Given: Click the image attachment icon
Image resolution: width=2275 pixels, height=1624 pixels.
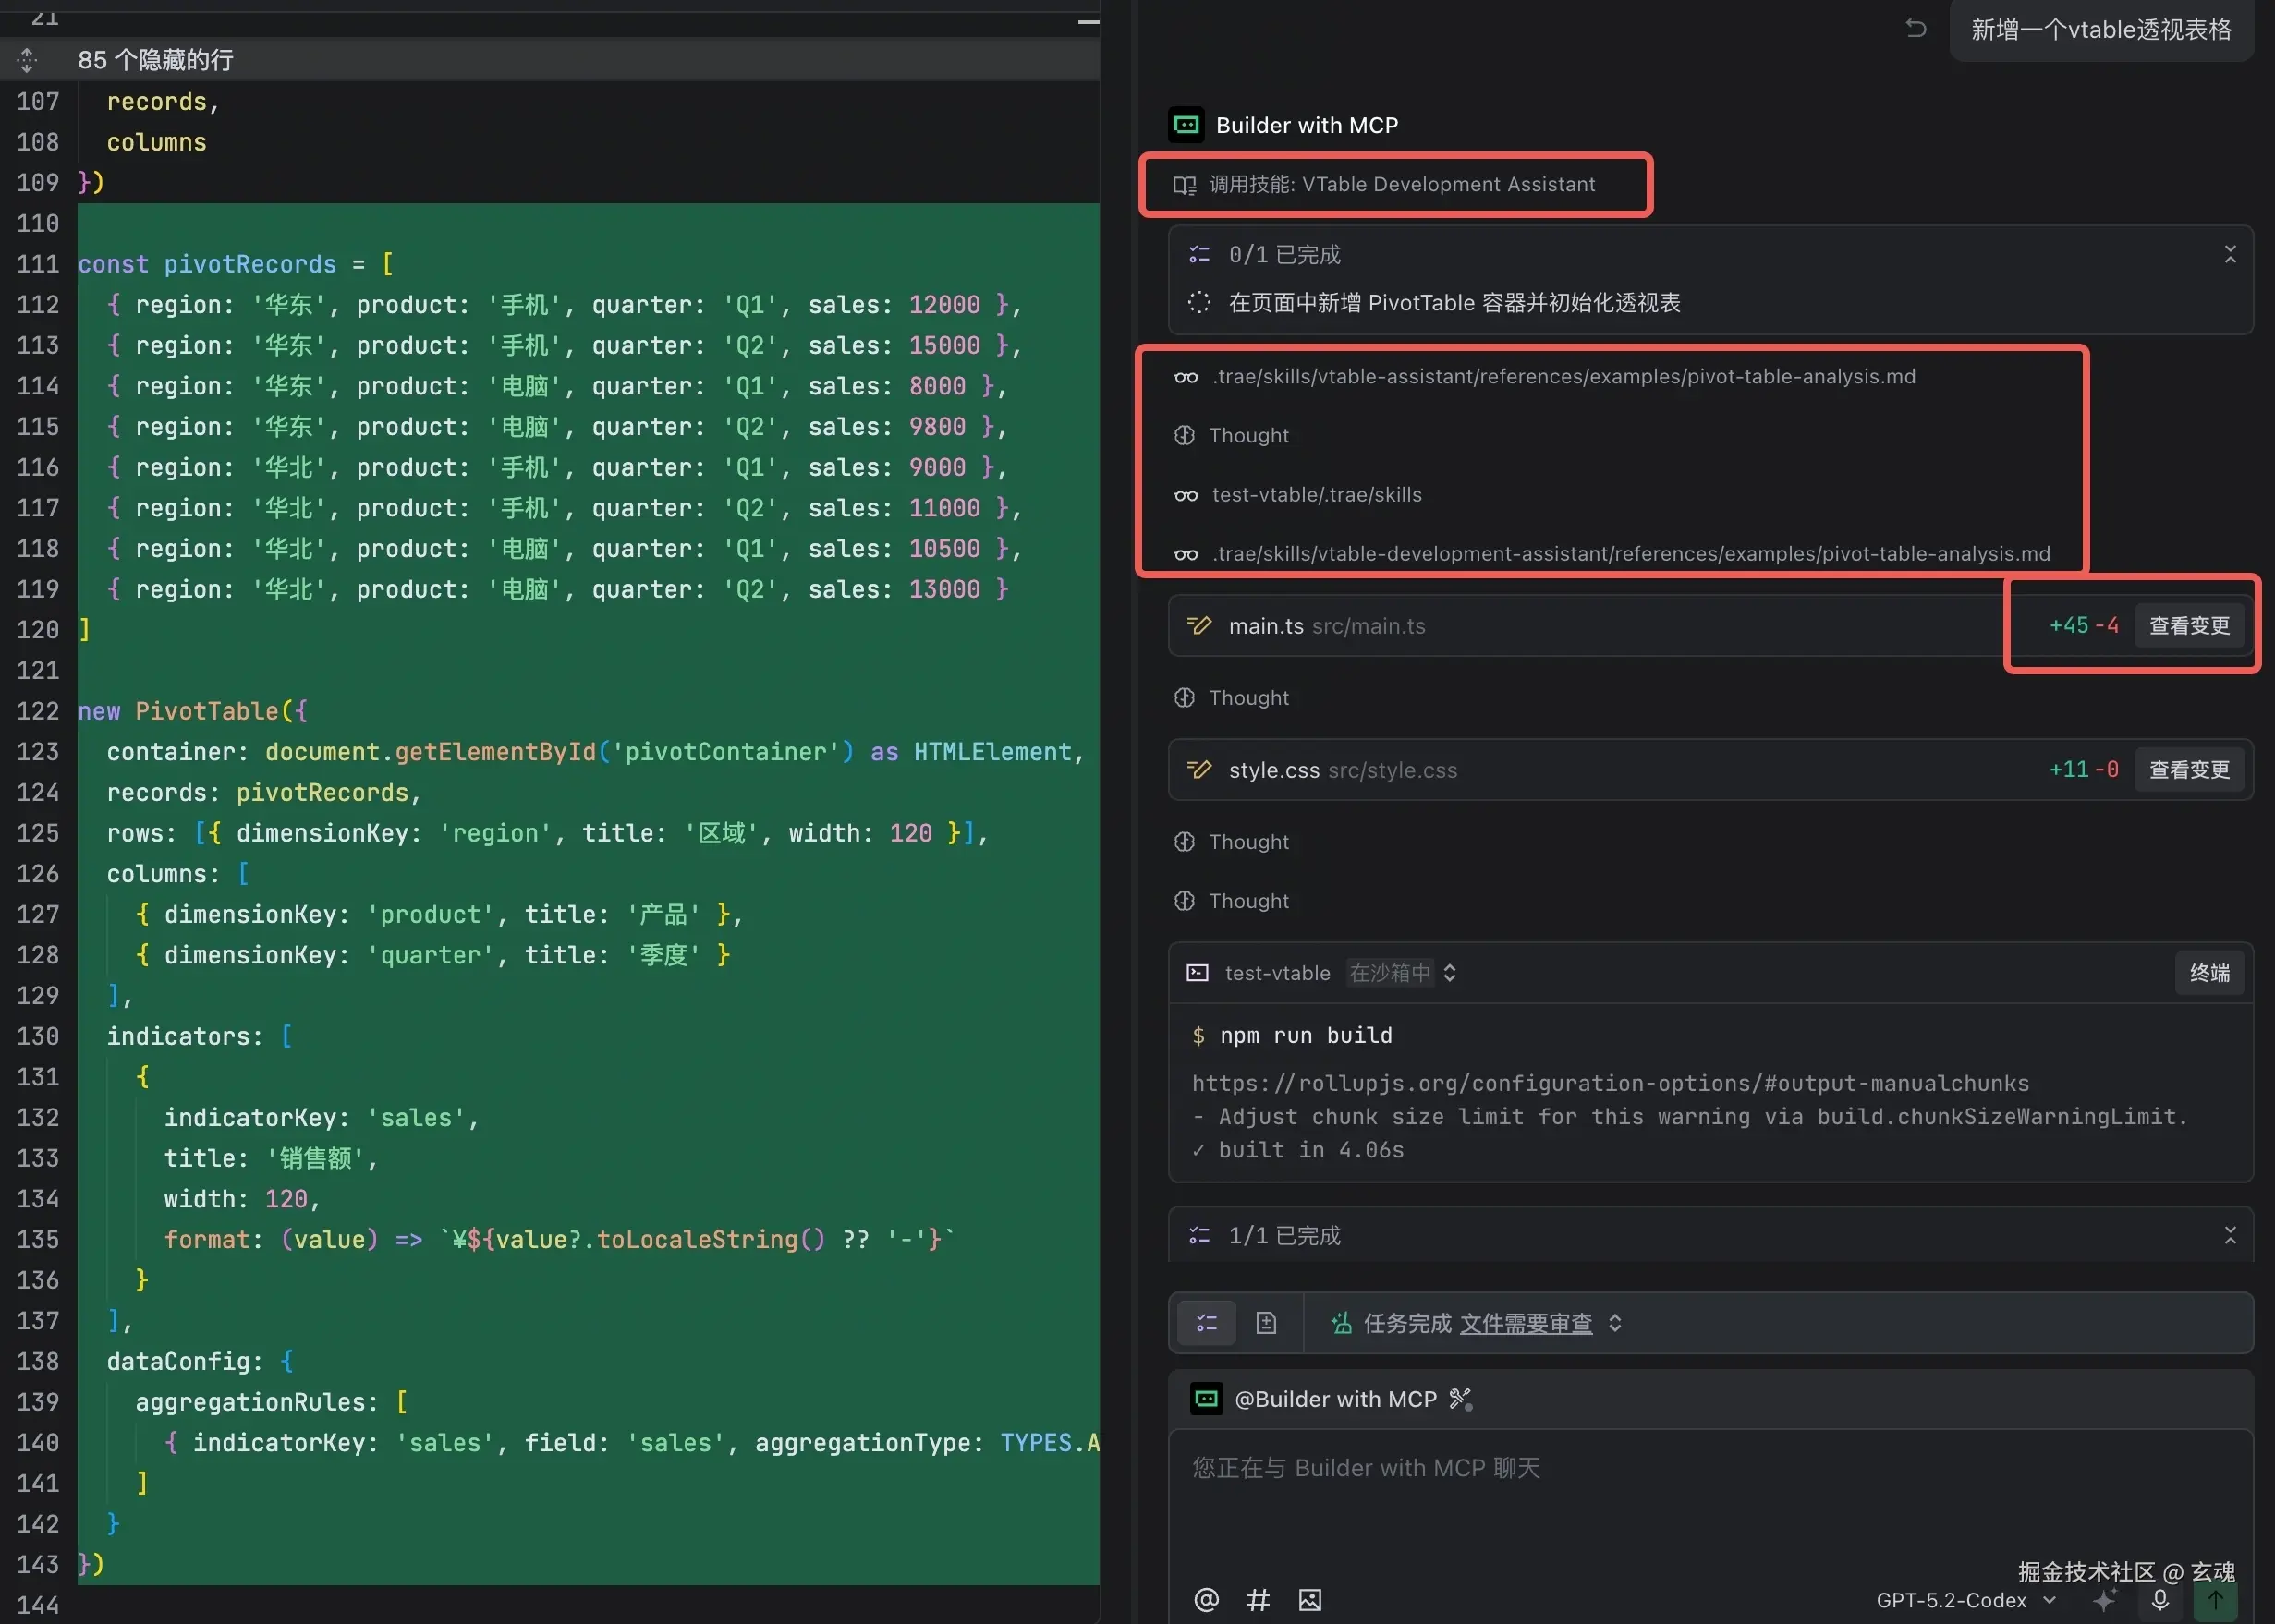Looking at the screenshot, I should pyautogui.click(x=1310, y=1600).
